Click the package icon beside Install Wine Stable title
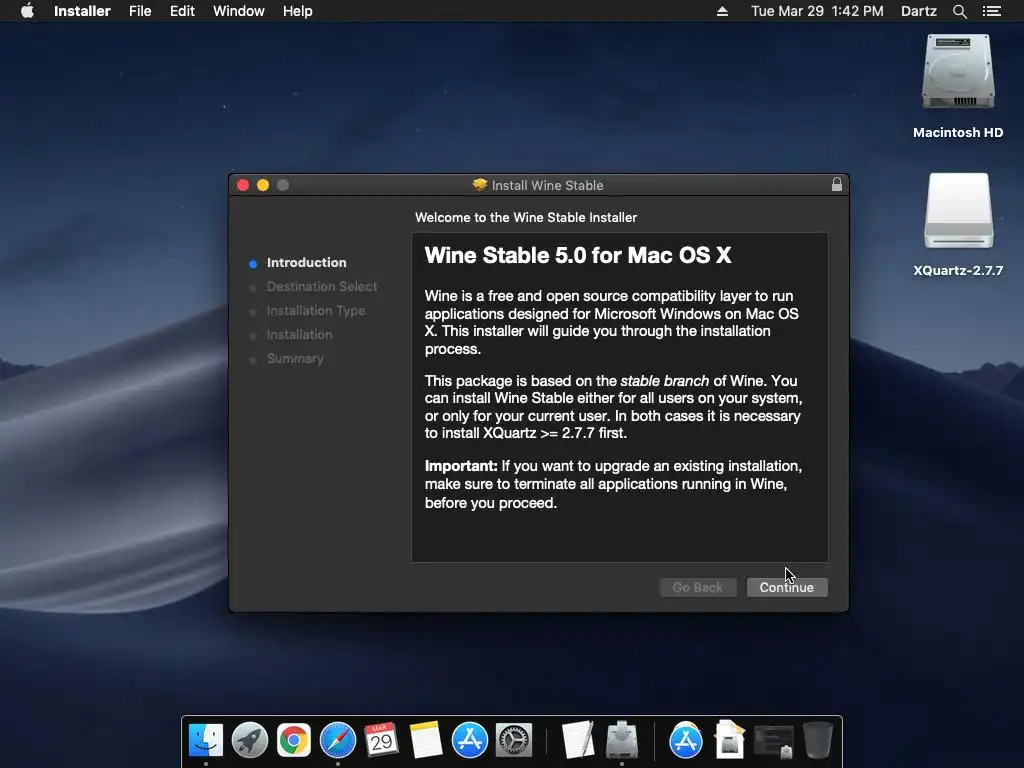The height and width of the screenshot is (768, 1024). (x=480, y=185)
